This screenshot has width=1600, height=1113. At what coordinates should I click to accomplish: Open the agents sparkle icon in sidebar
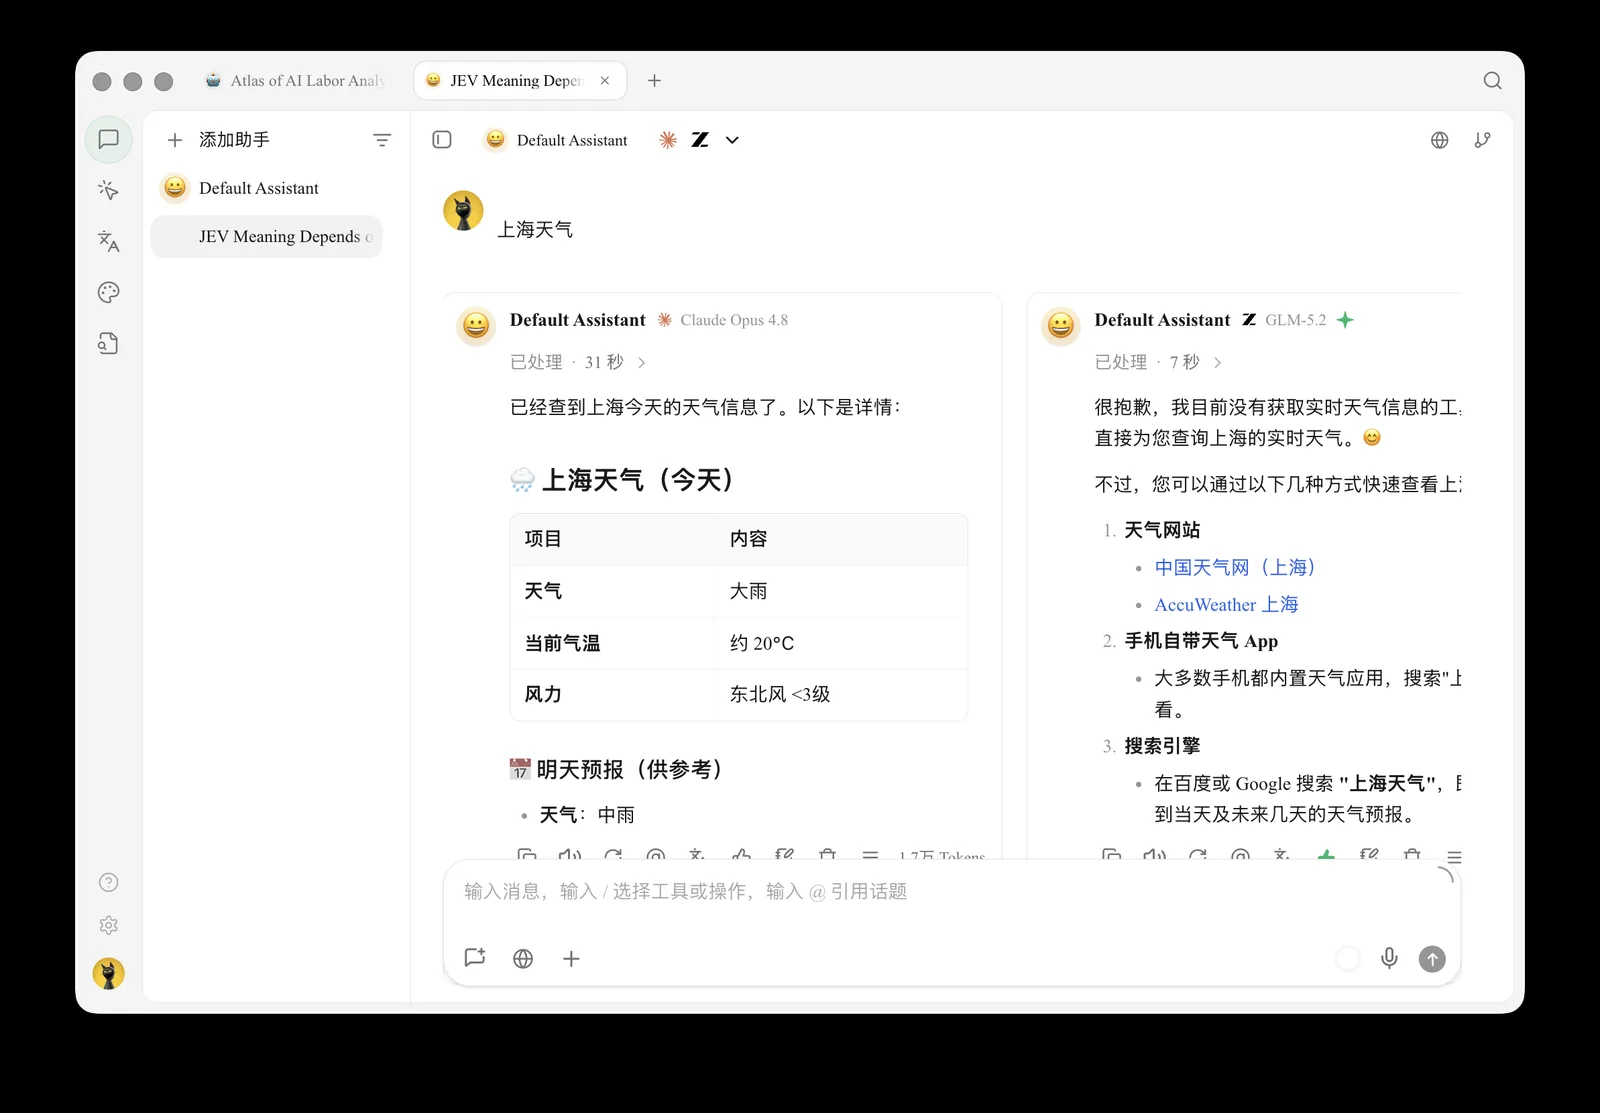click(109, 190)
